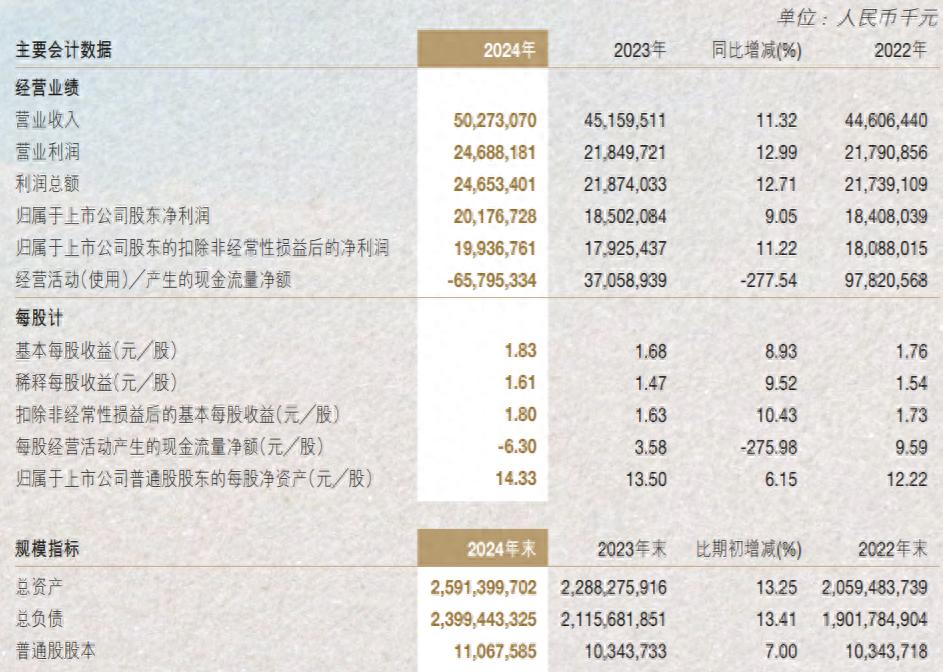Click the negative cash flow value -65,795,334
943x672 pixels.
[x=491, y=280]
